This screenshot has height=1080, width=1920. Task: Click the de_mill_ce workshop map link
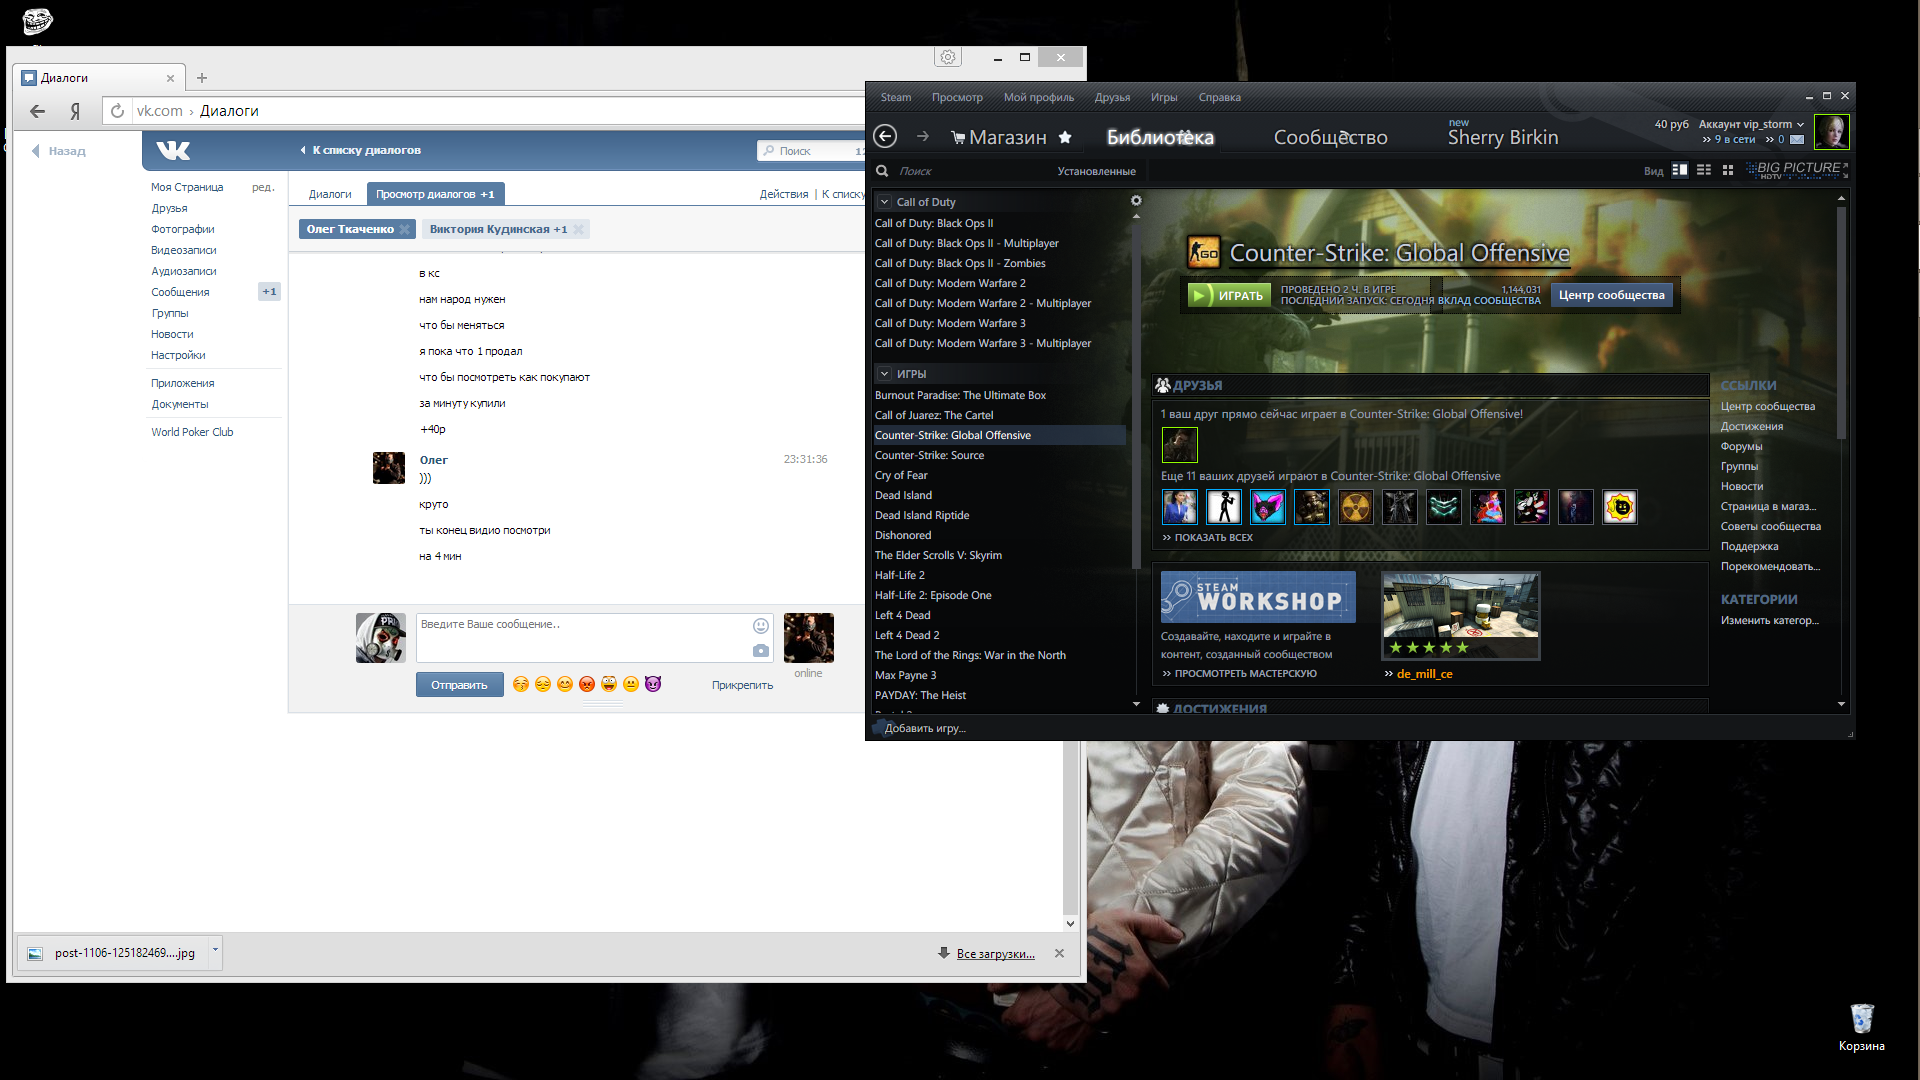pyautogui.click(x=1424, y=674)
